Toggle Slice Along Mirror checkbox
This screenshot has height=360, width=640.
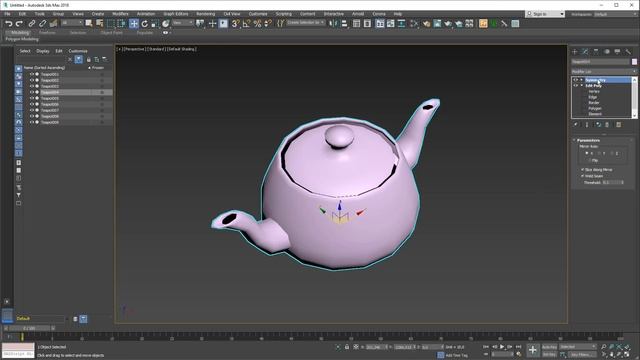[x=582, y=169]
